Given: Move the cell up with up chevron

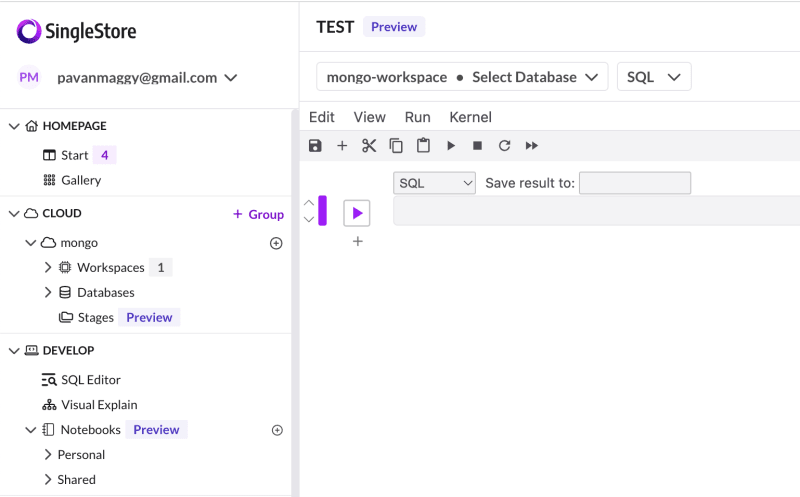Looking at the screenshot, I should coord(309,203).
